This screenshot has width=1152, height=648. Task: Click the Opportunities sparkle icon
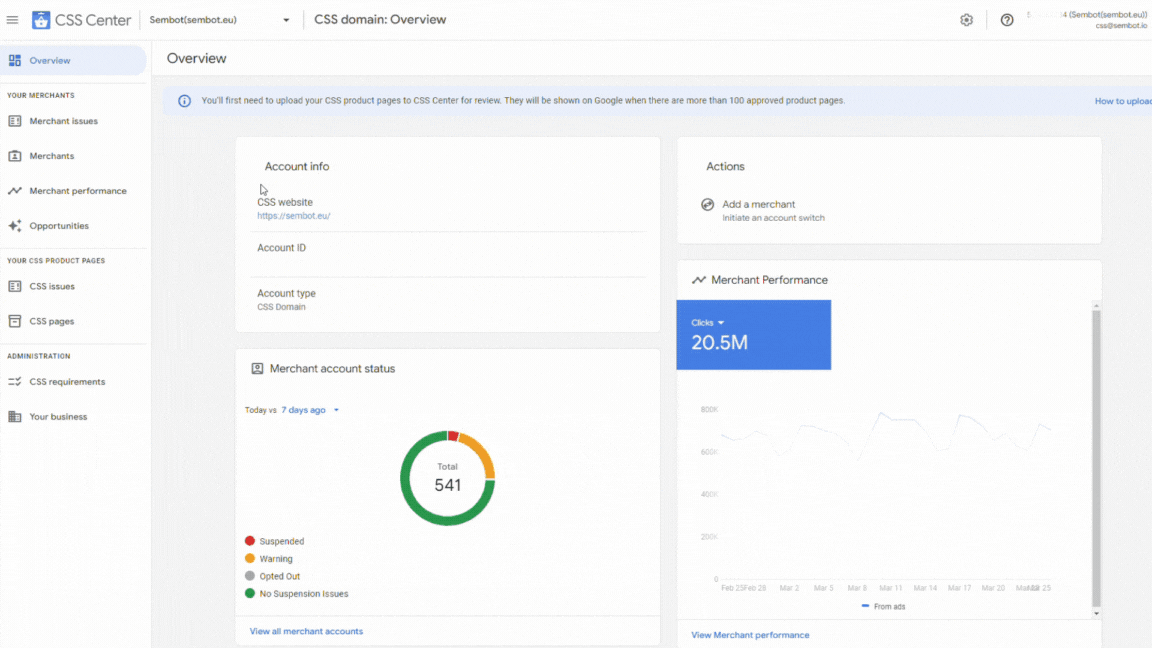coord(15,226)
